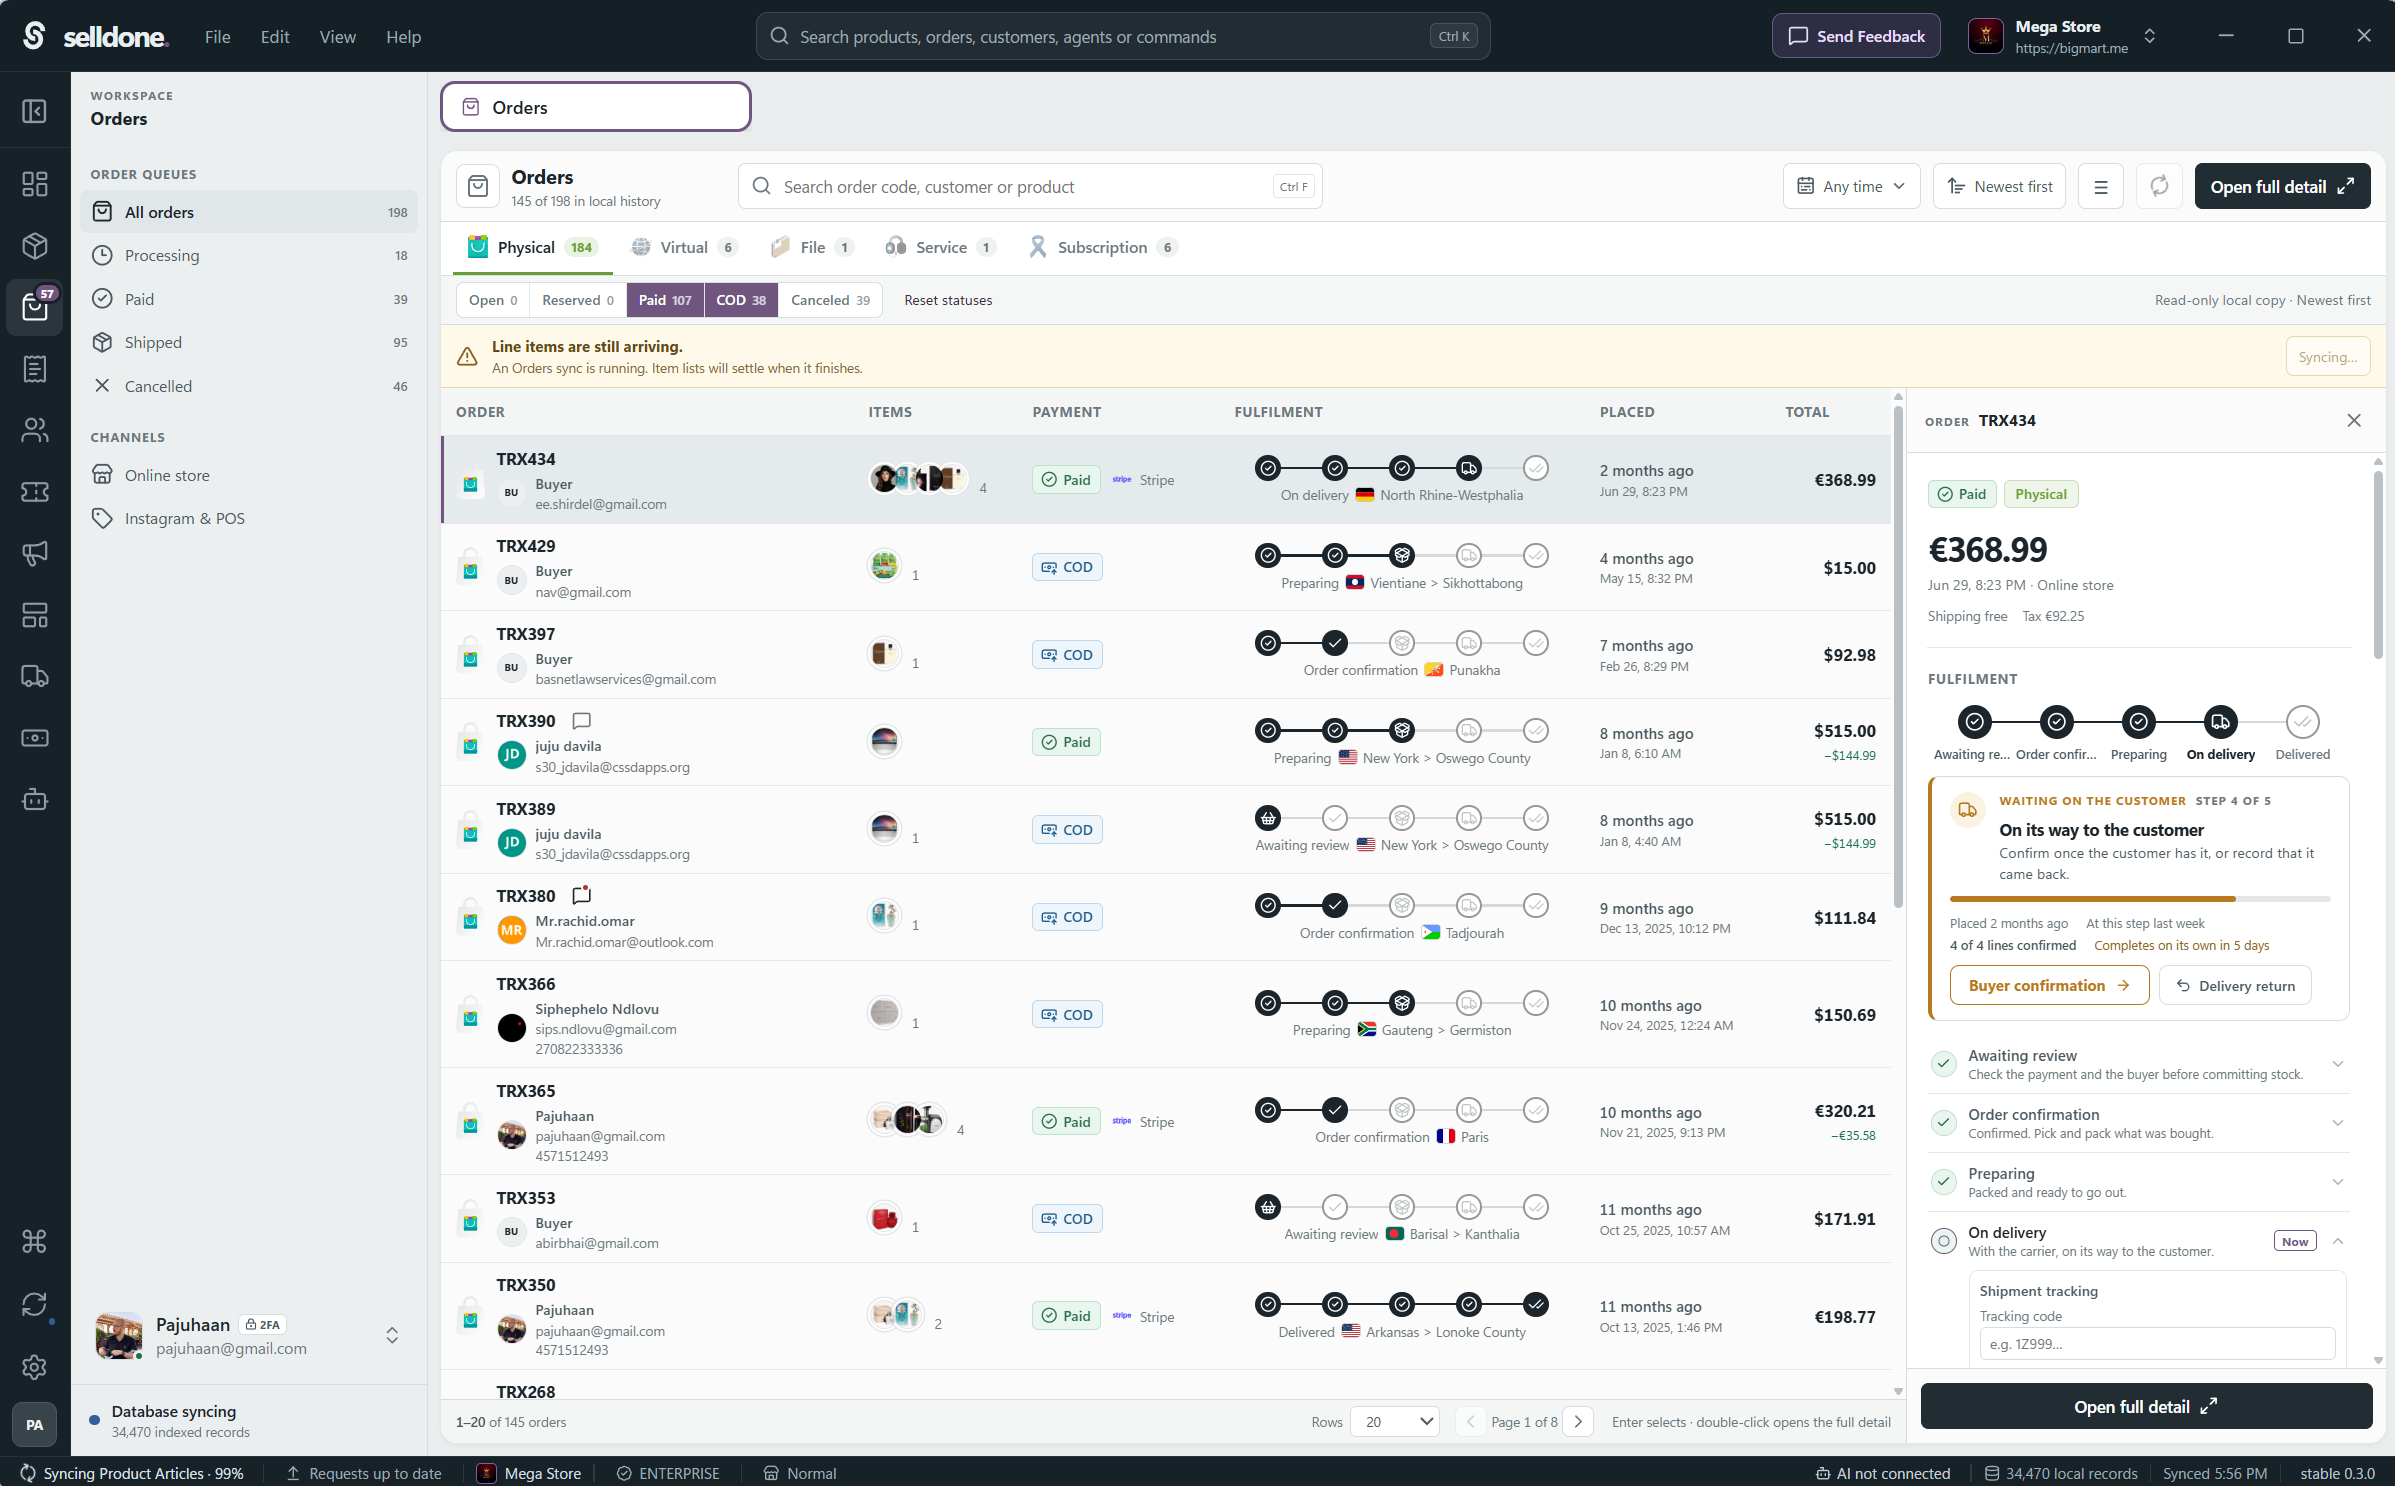Screen dimensions: 2395x1486
Task: Click the order search field
Action: point(1030,186)
